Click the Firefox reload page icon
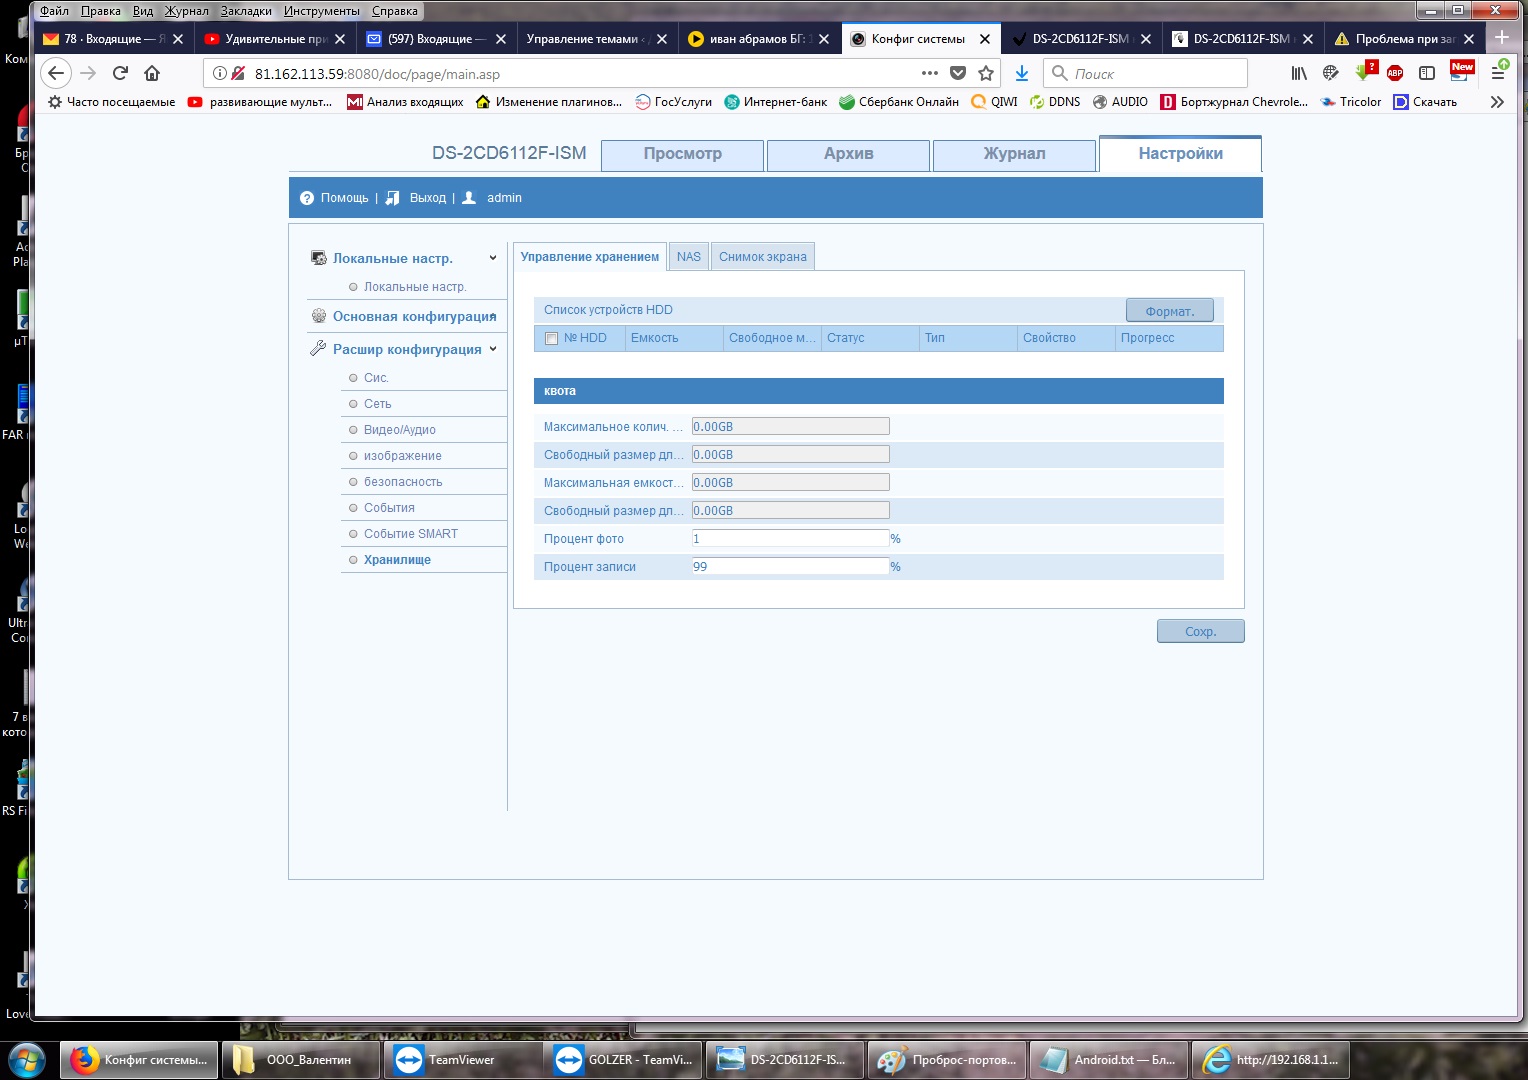This screenshot has height=1080, width=1528. click(x=120, y=73)
